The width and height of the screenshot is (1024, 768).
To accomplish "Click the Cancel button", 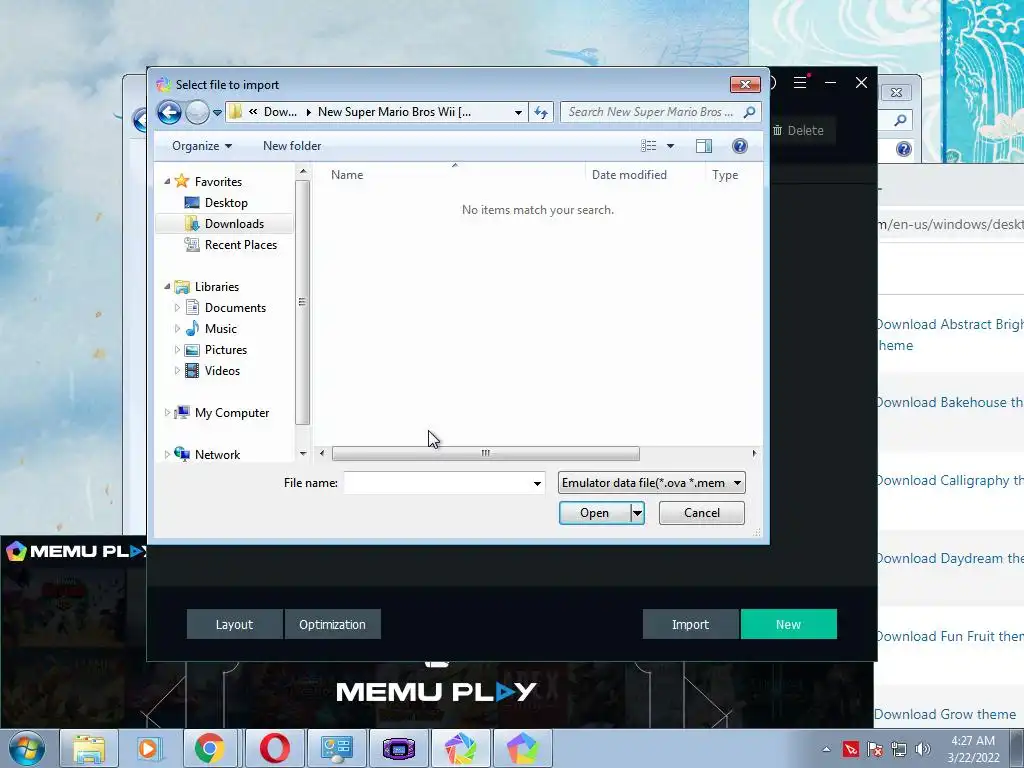I will (x=701, y=513).
